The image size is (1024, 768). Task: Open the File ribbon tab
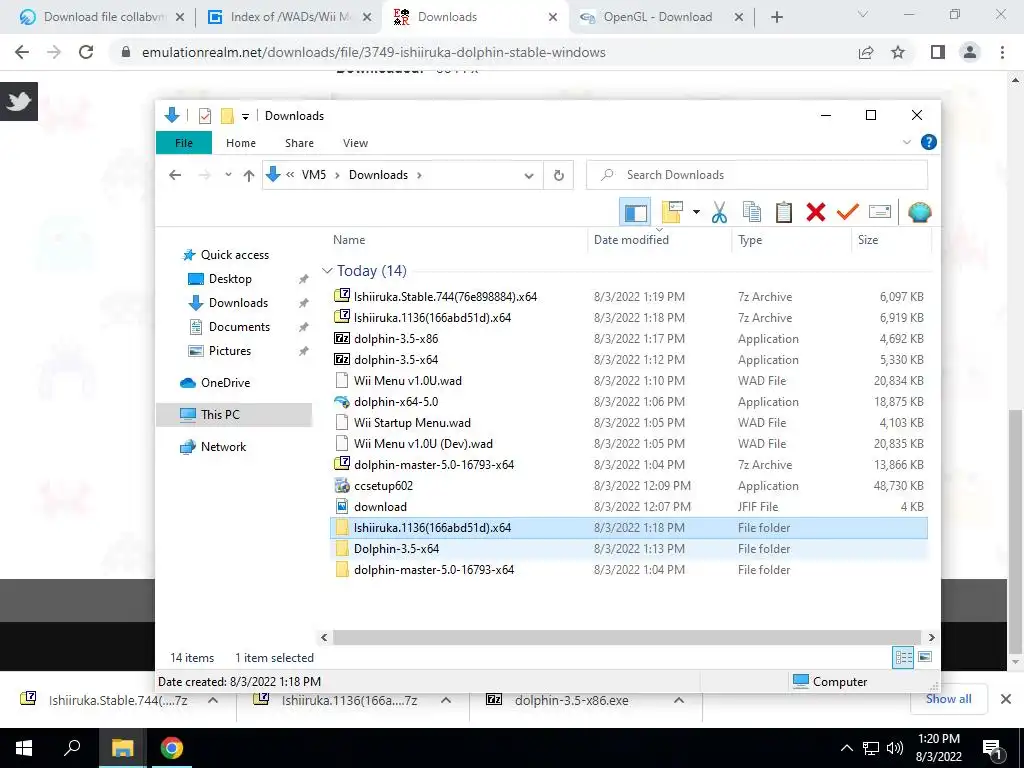[184, 142]
